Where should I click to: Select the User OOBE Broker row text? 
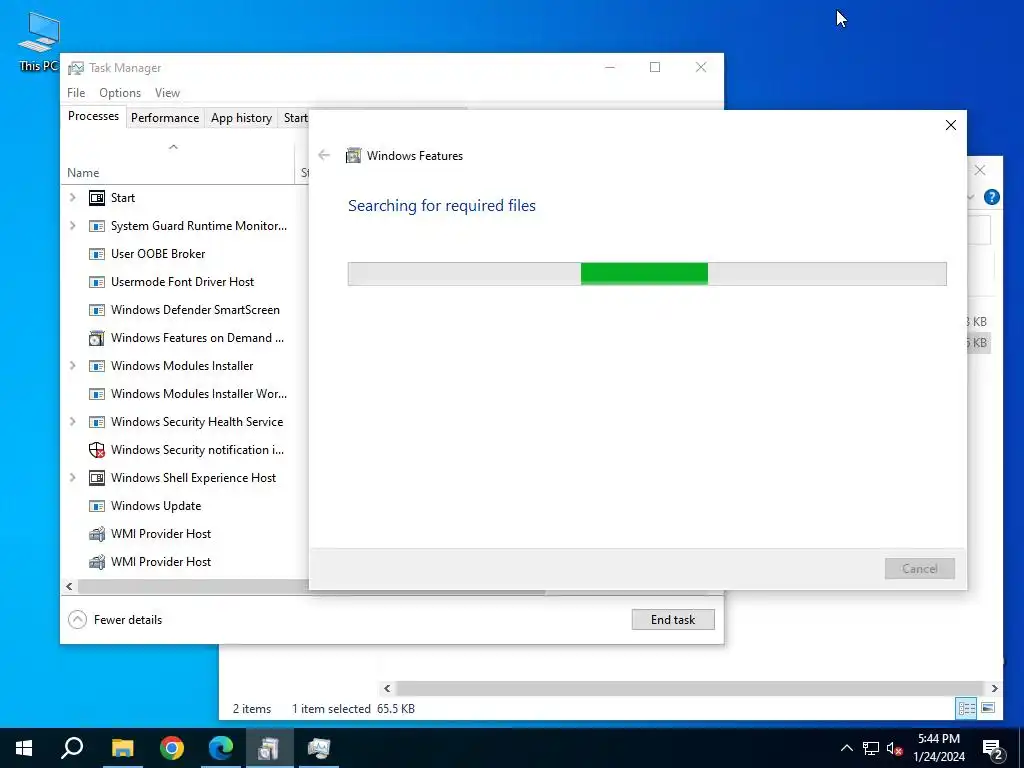[158, 254]
